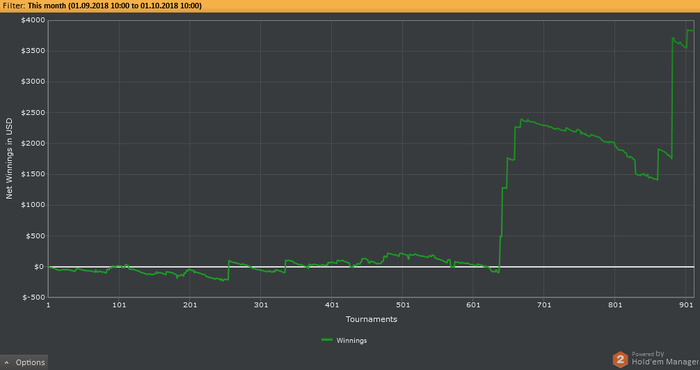
Task: Click the $0 y-axis label
Action: pyautogui.click(x=39, y=267)
